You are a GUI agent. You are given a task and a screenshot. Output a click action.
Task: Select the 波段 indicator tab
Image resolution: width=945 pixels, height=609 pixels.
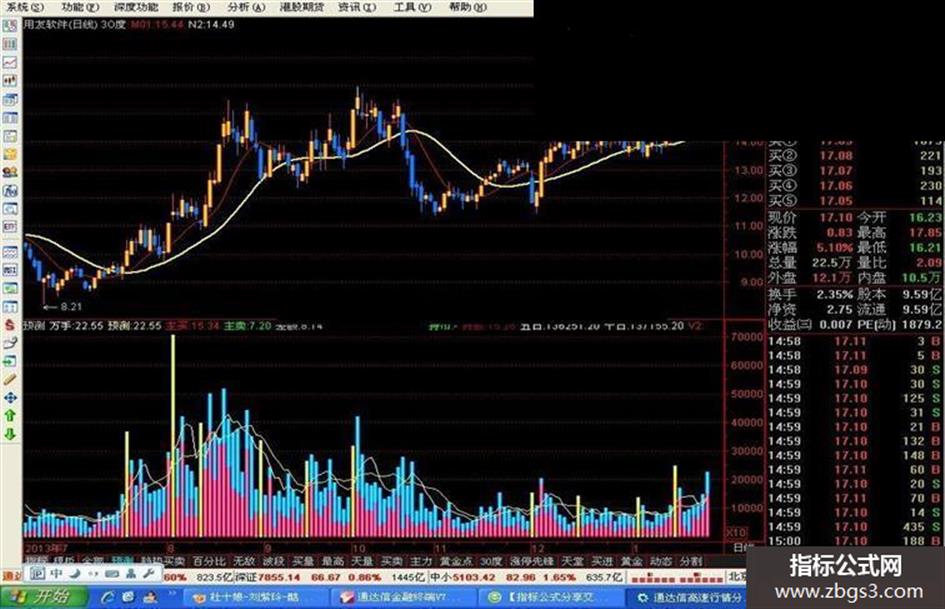click(x=274, y=561)
